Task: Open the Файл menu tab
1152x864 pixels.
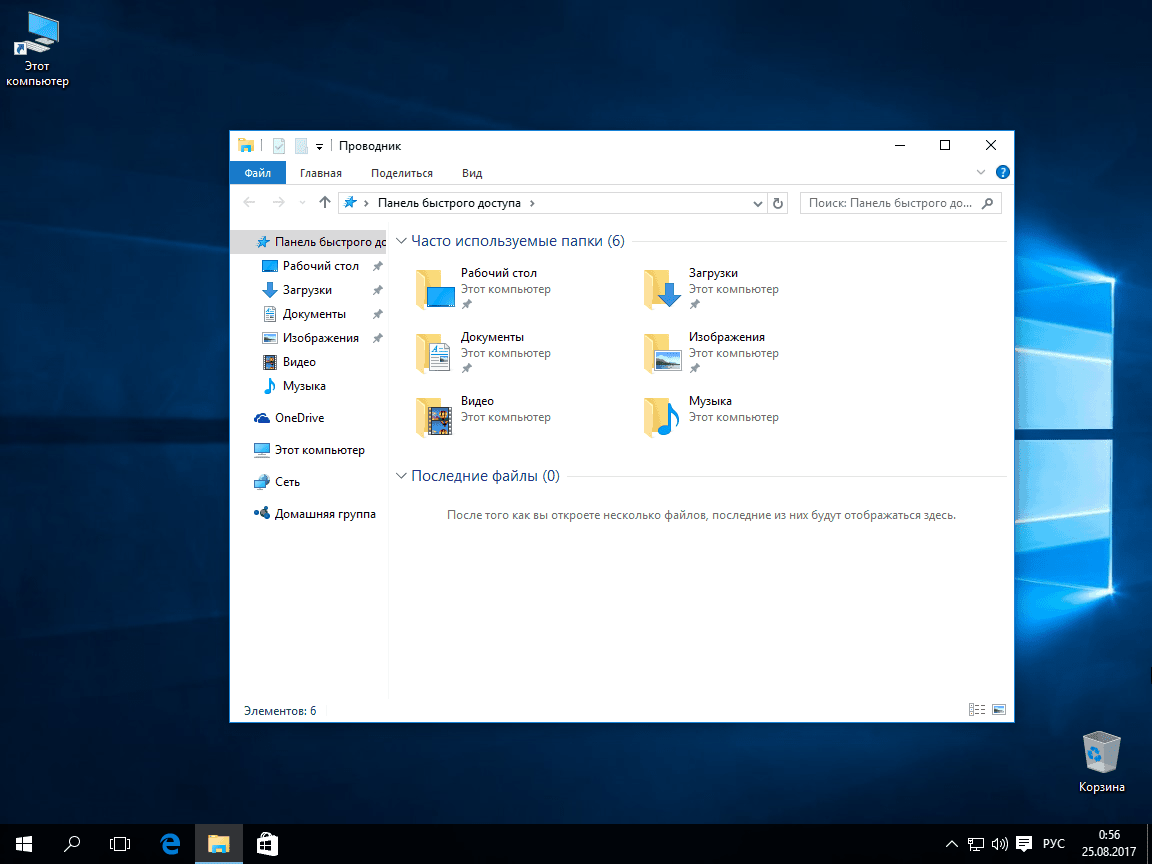Action: coord(257,173)
